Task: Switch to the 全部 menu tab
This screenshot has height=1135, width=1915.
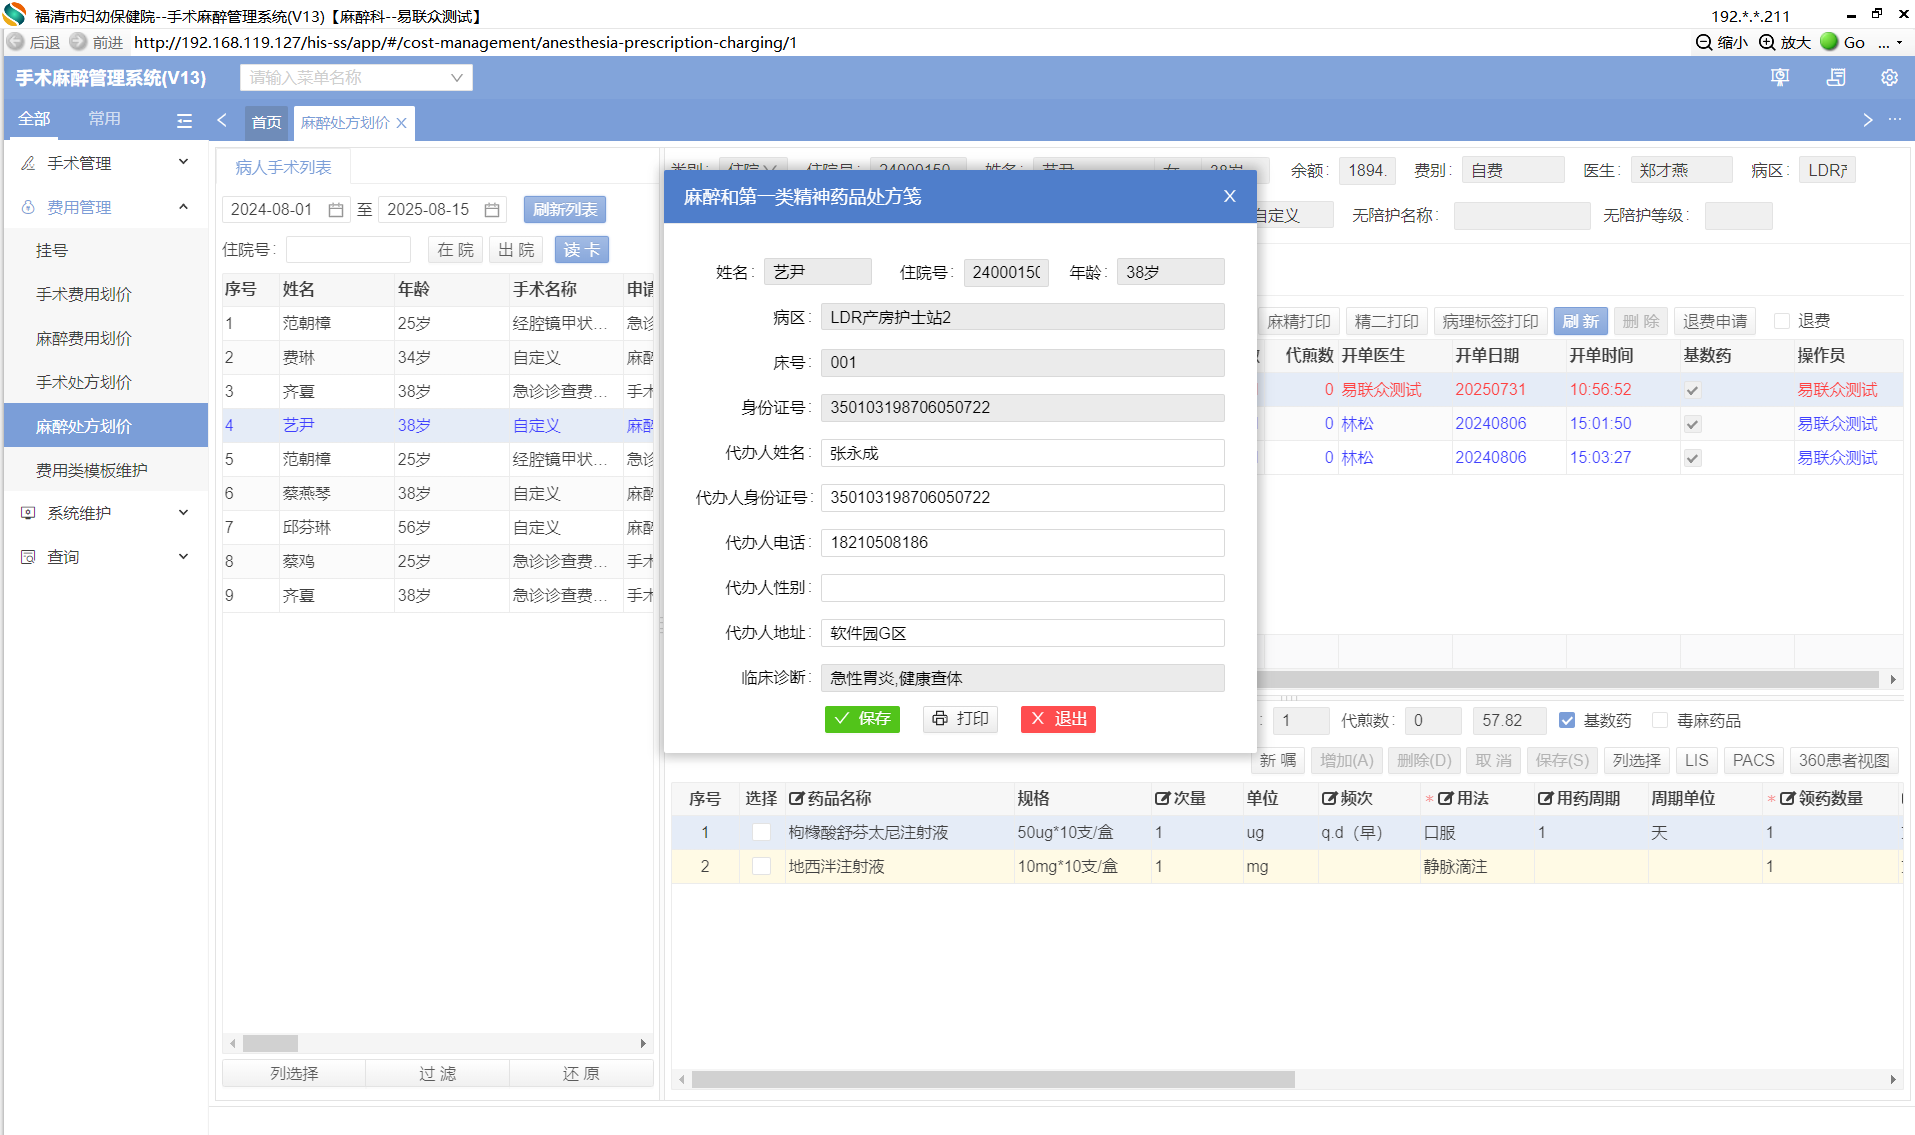Action: (34, 119)
